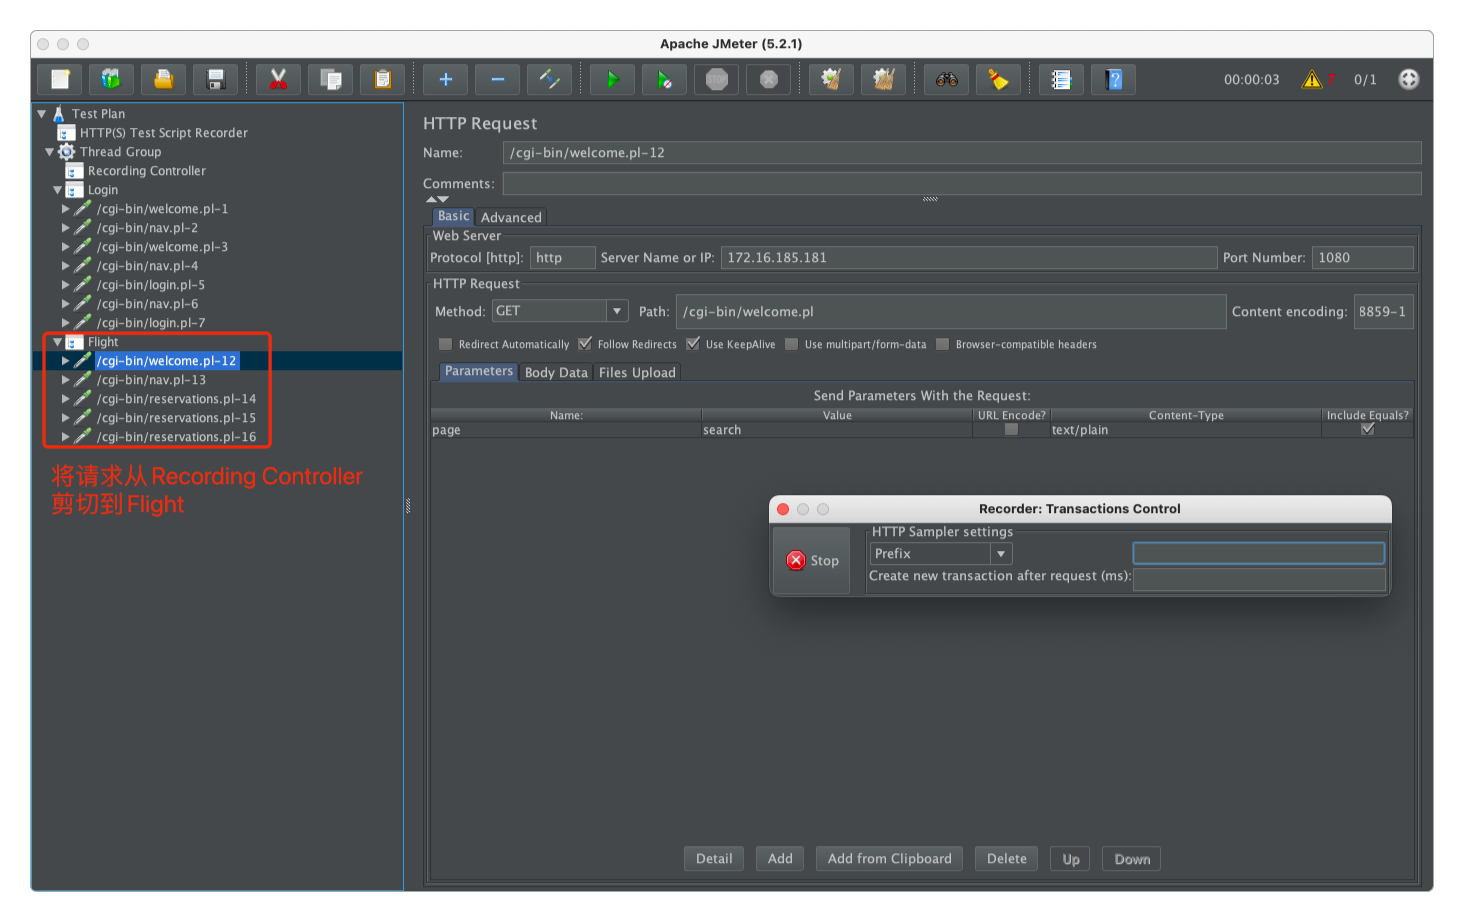The height and width of the screenshot is (922, 1464).
Task: Collapse the Test Plan tree node
Action: tap(42, 114)
